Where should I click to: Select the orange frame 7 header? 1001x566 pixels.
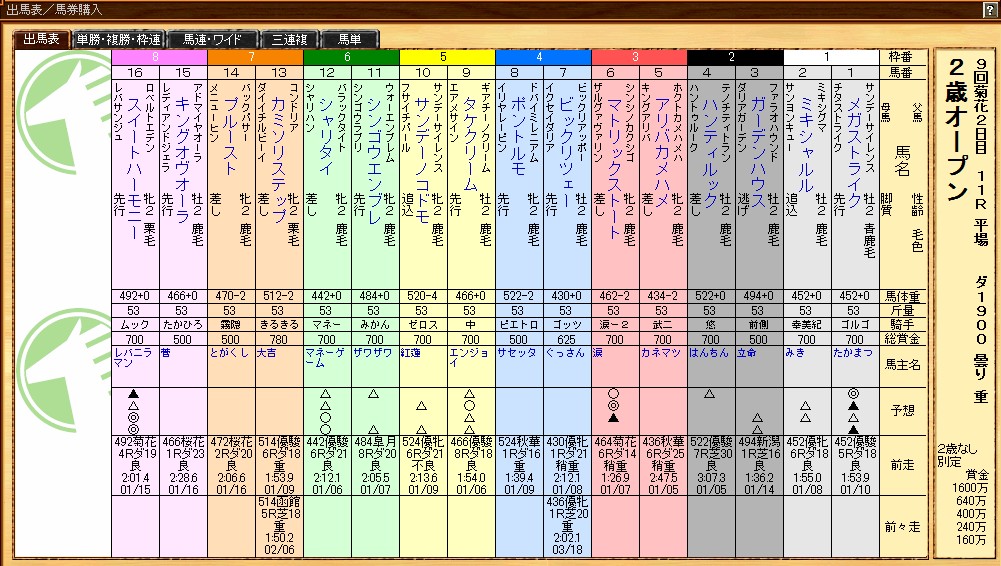pos(255,57)
